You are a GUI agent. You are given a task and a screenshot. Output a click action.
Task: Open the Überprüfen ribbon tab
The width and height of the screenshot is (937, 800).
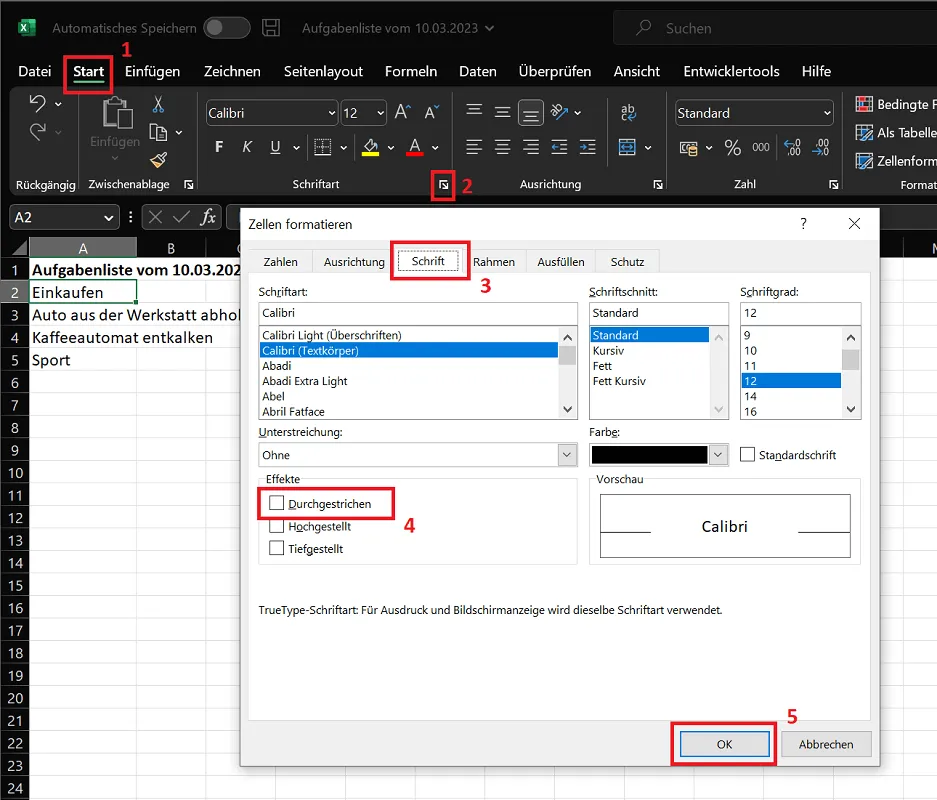(x=555, y=71)
